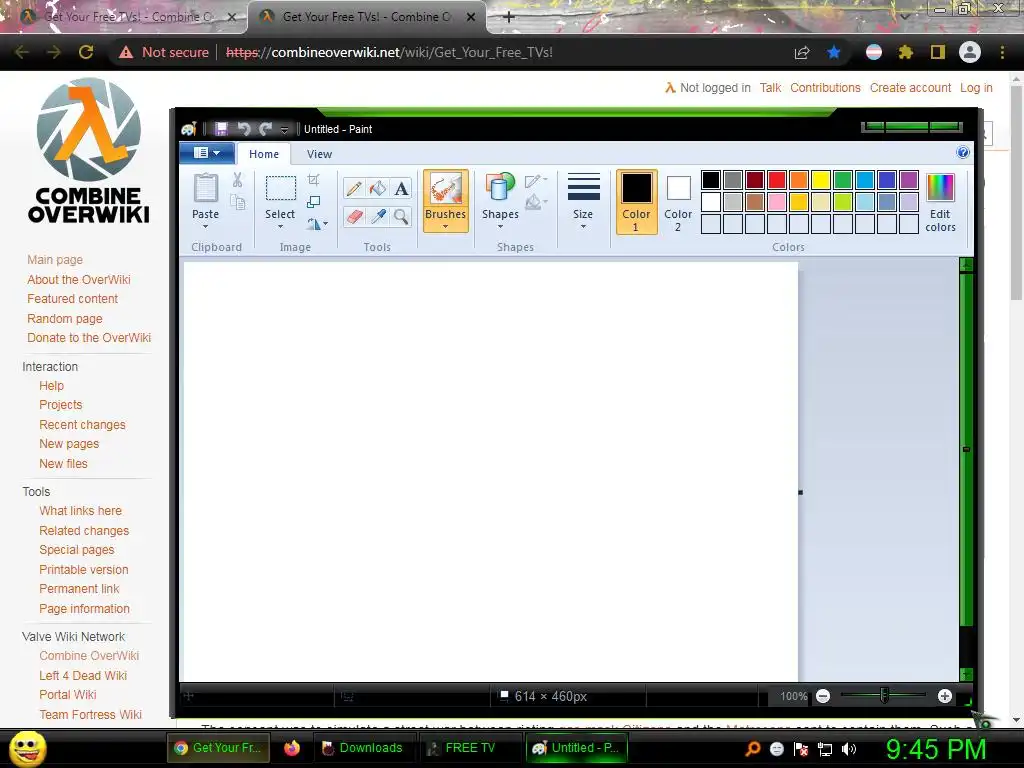Select the Pencil tool in Paint
Image resolution: width=1024 pixels, height=768 pixels.
(x=354, y=189)
